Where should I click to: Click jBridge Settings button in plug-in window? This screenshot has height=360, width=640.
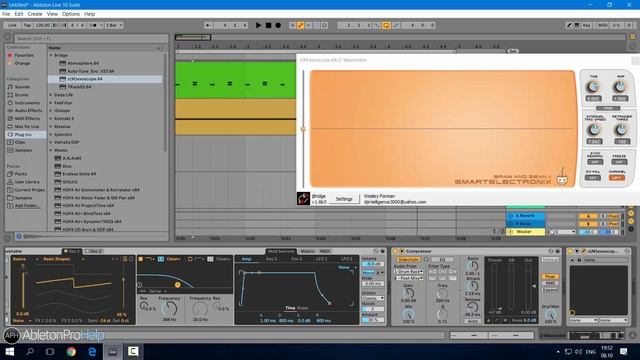point(344,199)
